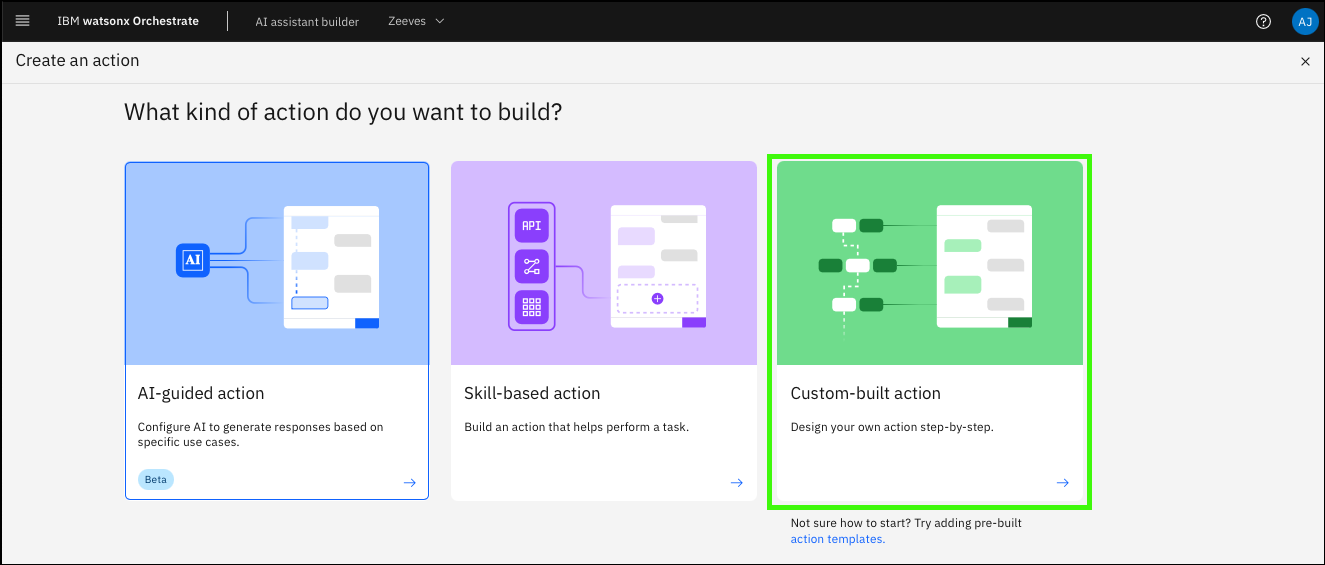
Task: Click the AJ user avatar
Action: coord(1304,21)
